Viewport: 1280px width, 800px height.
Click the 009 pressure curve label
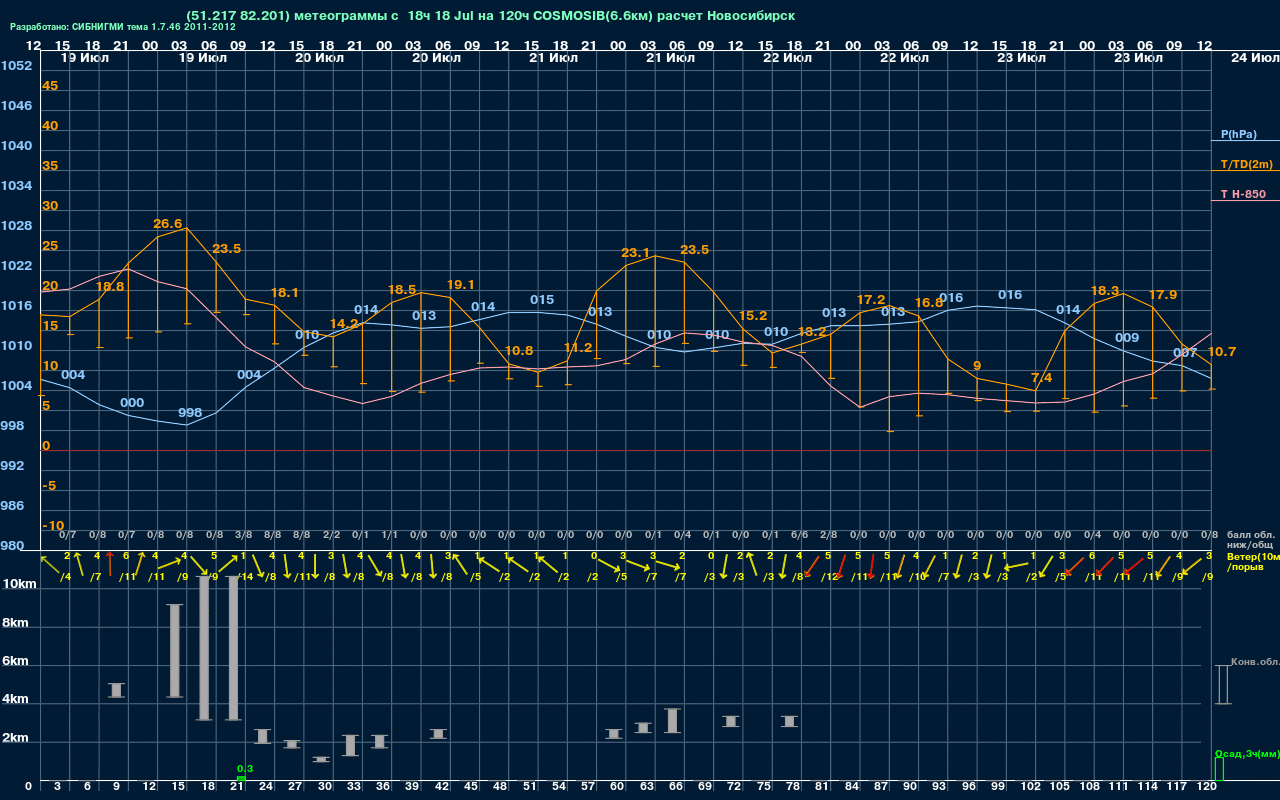pos(1127,338)
